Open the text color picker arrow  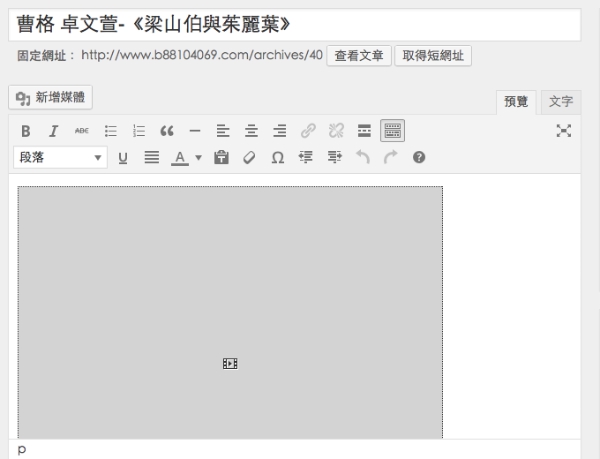pyautogui.click(x=198, y=157)
